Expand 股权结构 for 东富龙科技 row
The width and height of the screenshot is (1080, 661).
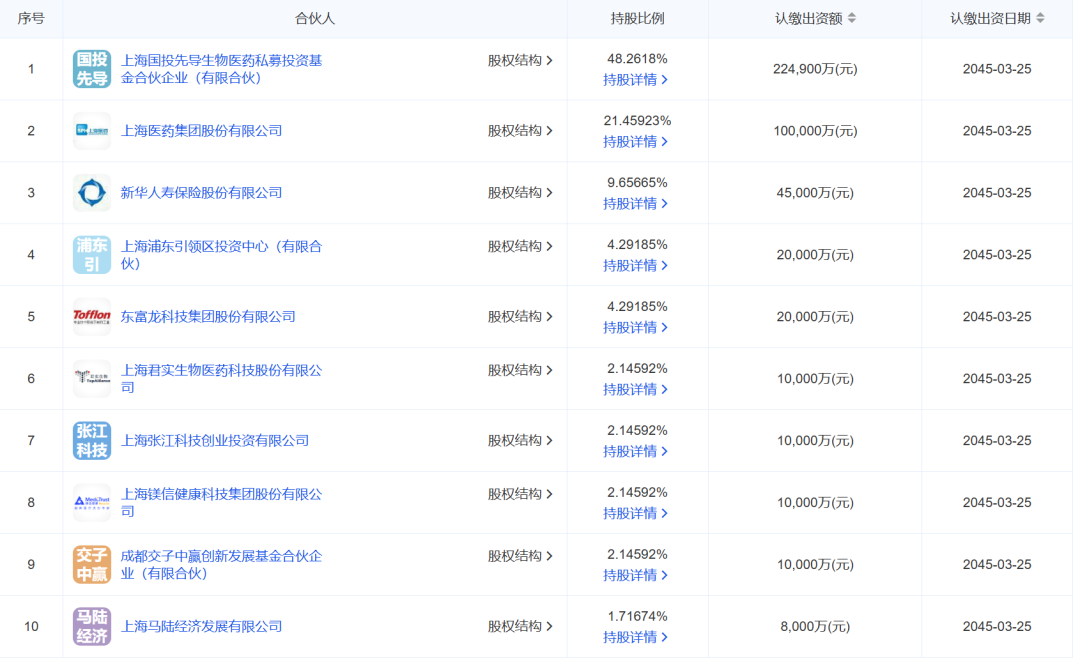pyautogui.click(x=520, y=317)
